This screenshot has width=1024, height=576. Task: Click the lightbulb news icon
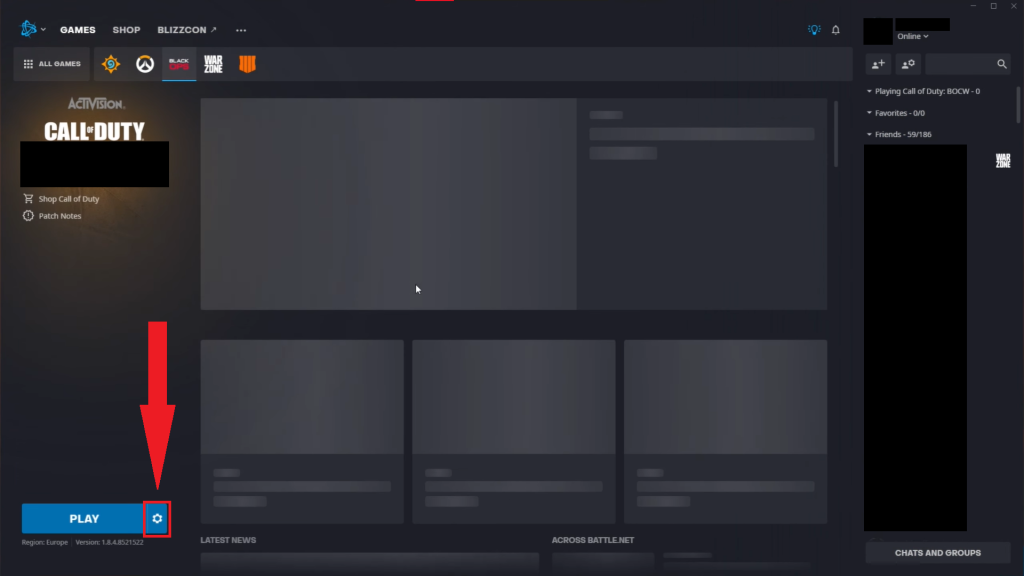point(814,30)
